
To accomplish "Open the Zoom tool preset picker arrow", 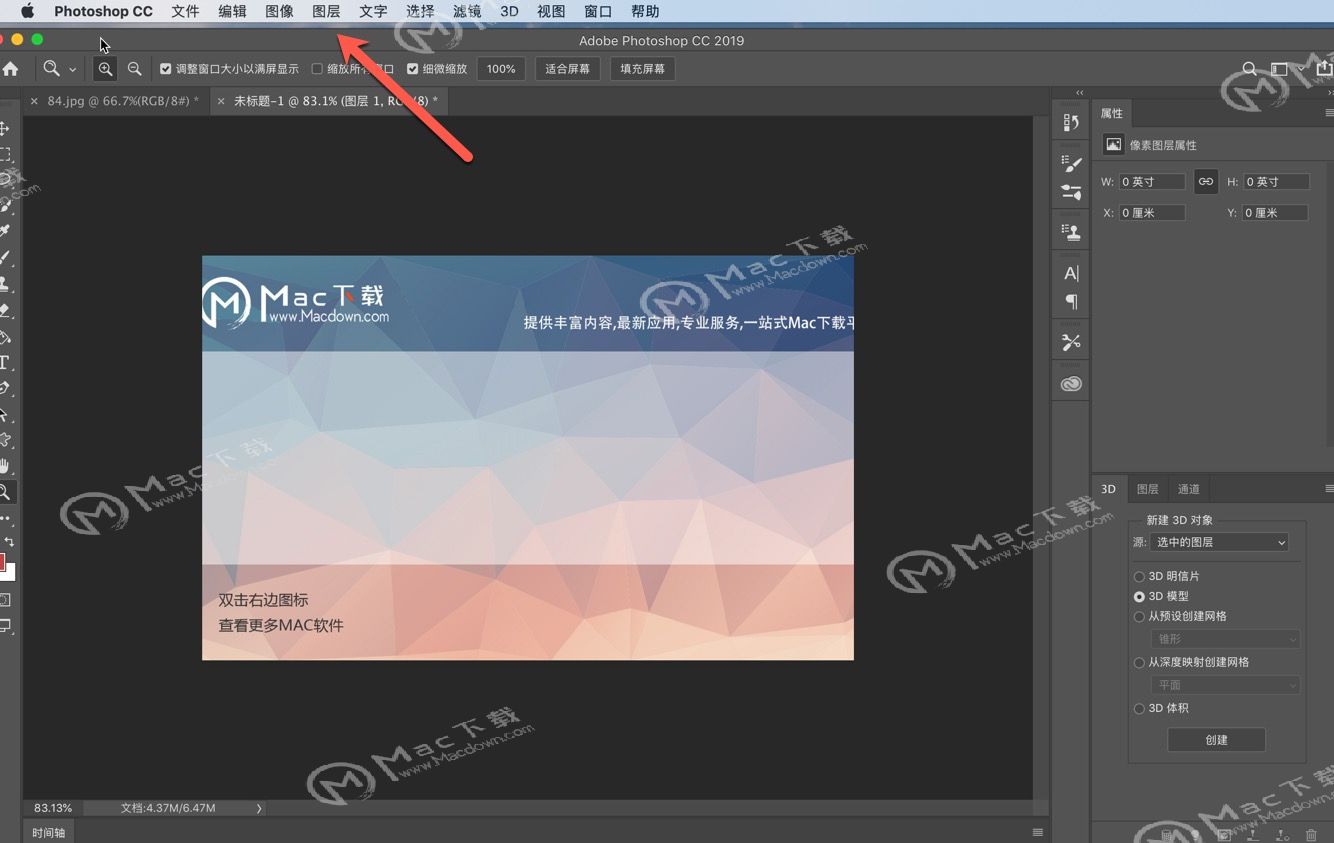I will point(72,70).
